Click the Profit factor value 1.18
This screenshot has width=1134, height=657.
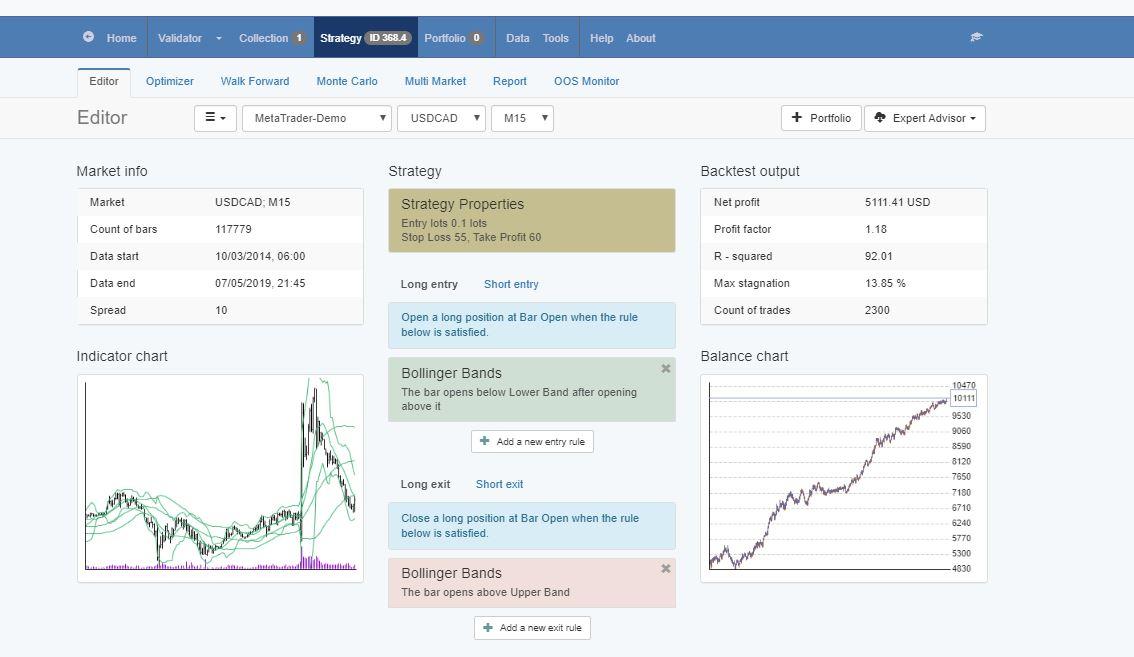[x=876, y=229]
